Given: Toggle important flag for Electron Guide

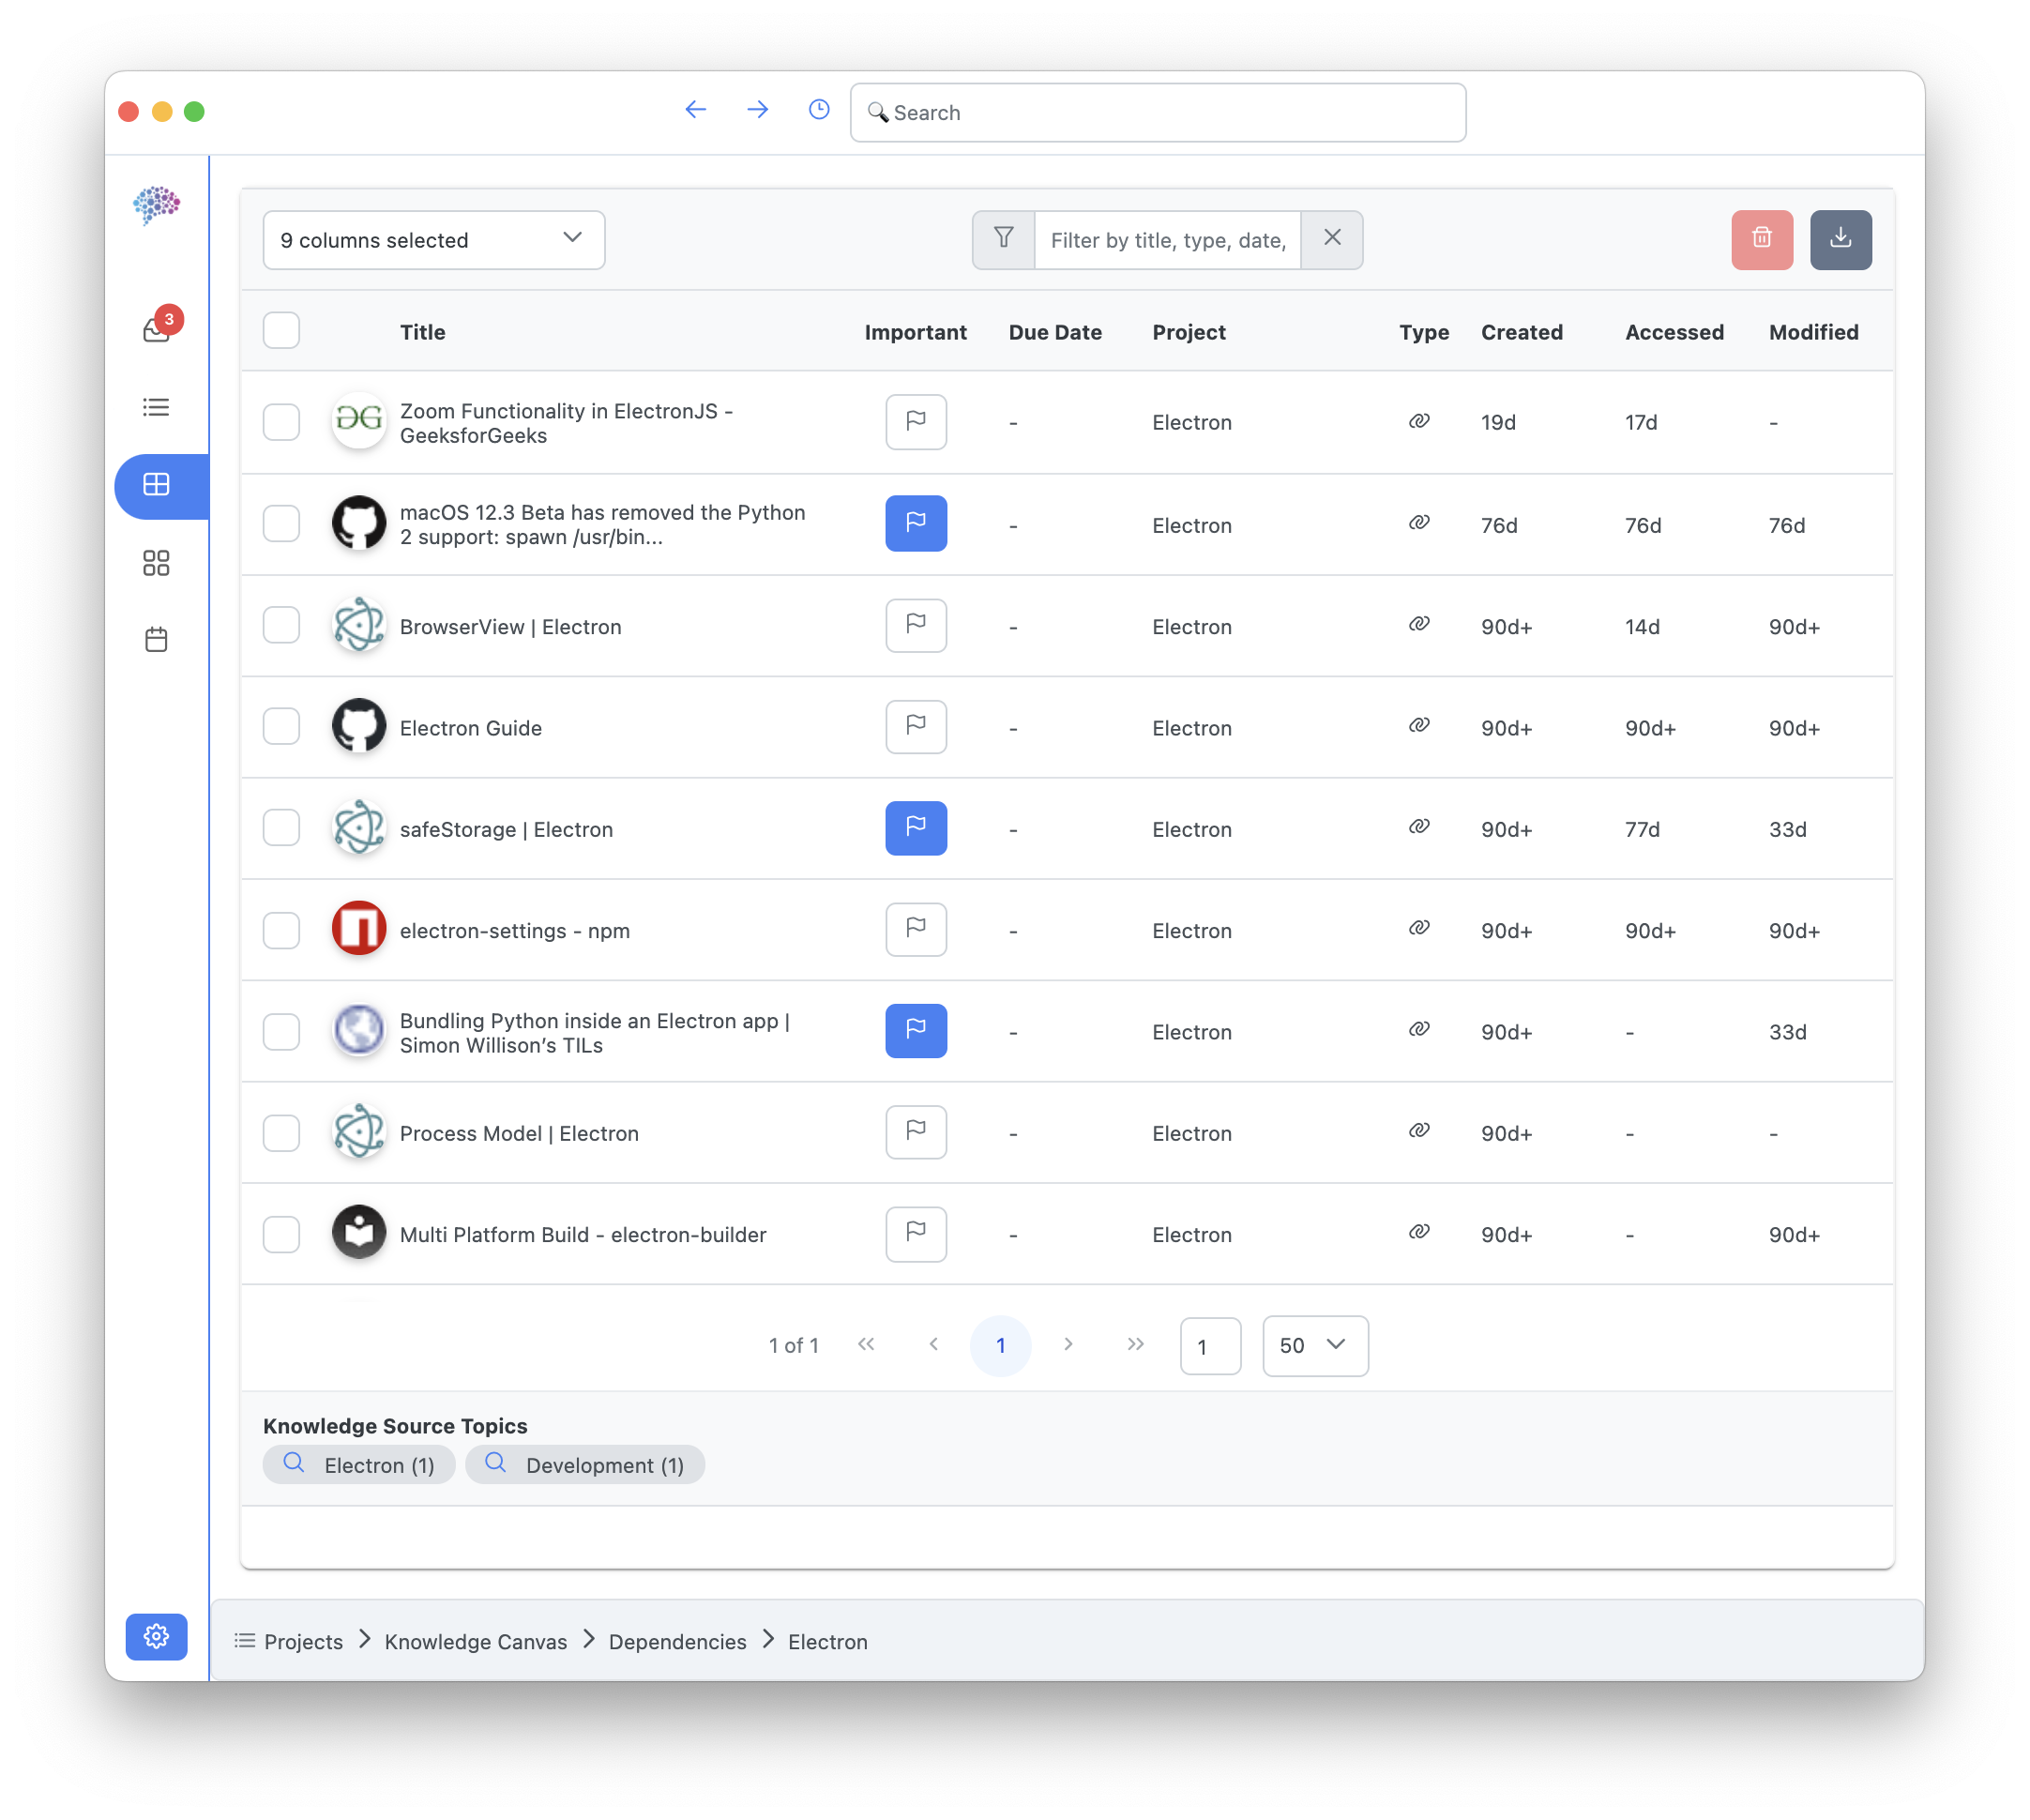Looking at the screenshot, I should click(915, 727).
